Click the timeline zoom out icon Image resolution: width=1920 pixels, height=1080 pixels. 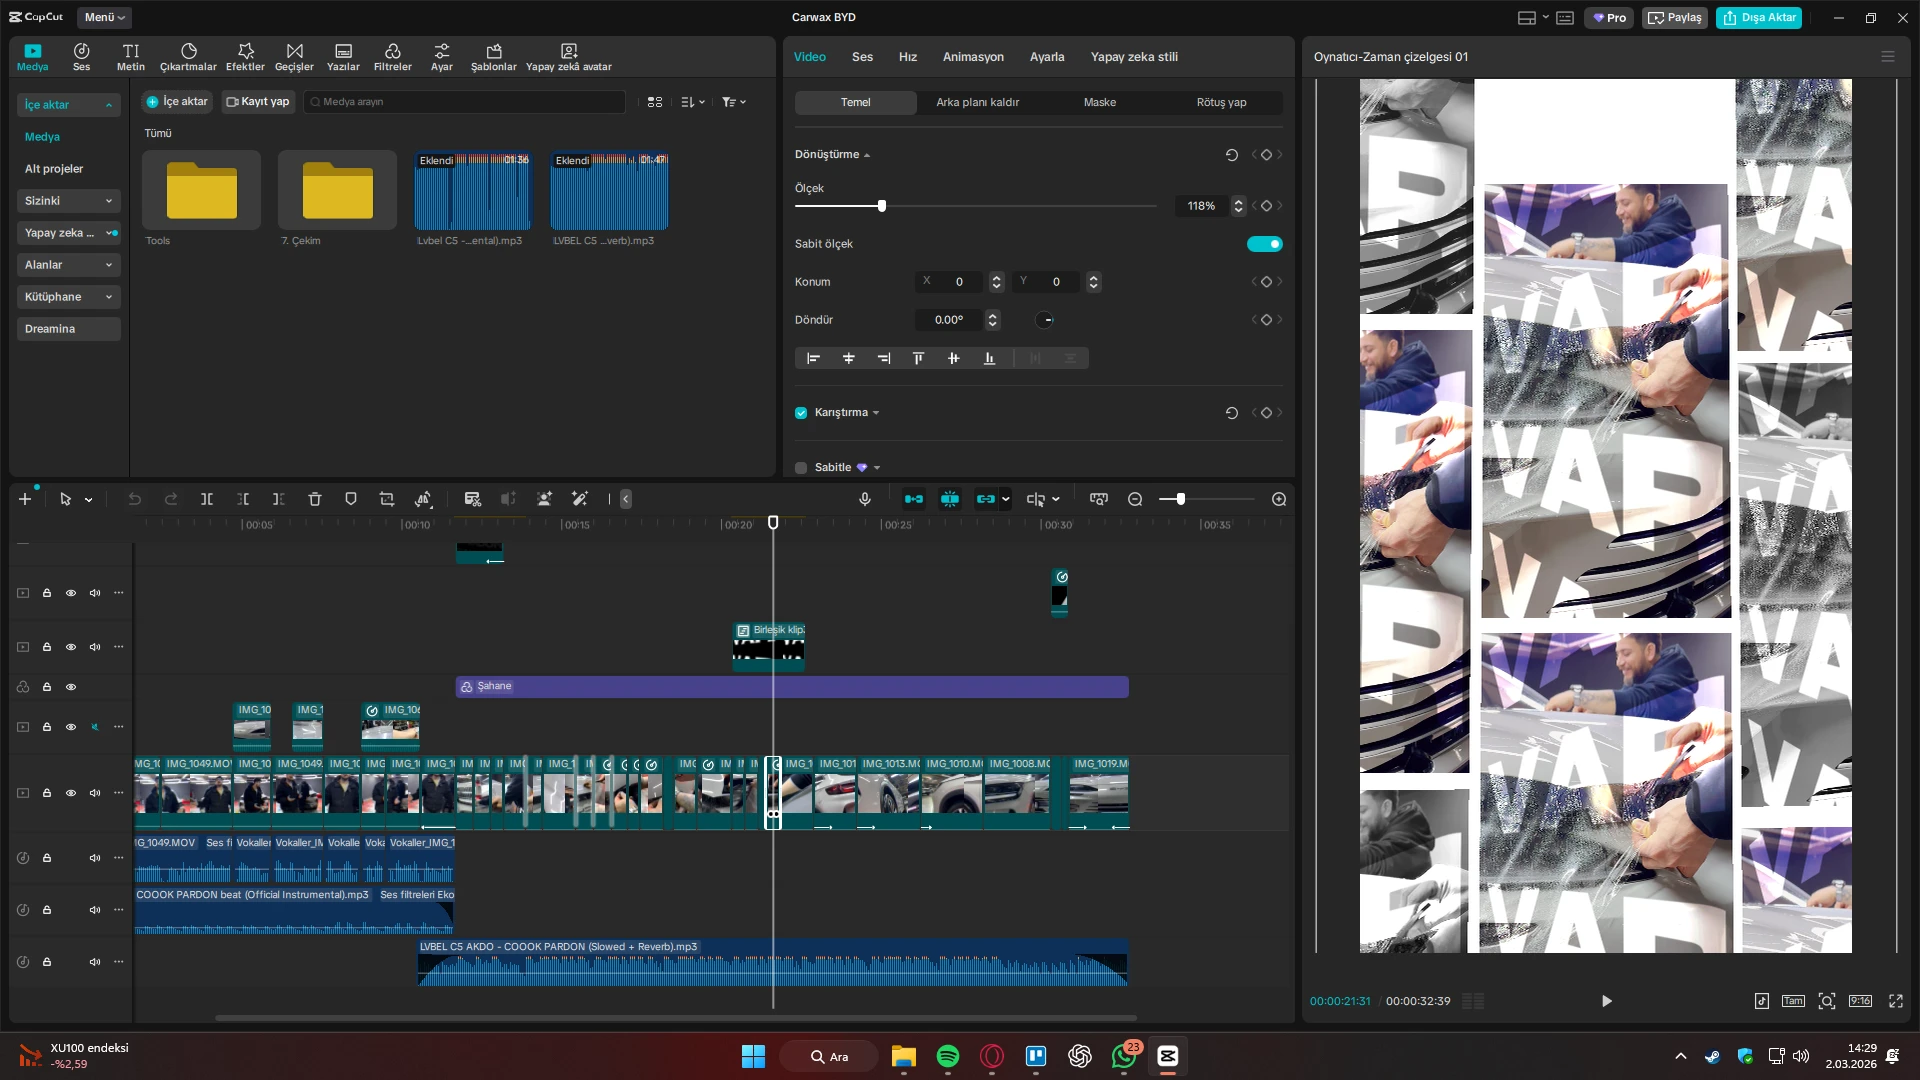click(x=1135, y=499)
